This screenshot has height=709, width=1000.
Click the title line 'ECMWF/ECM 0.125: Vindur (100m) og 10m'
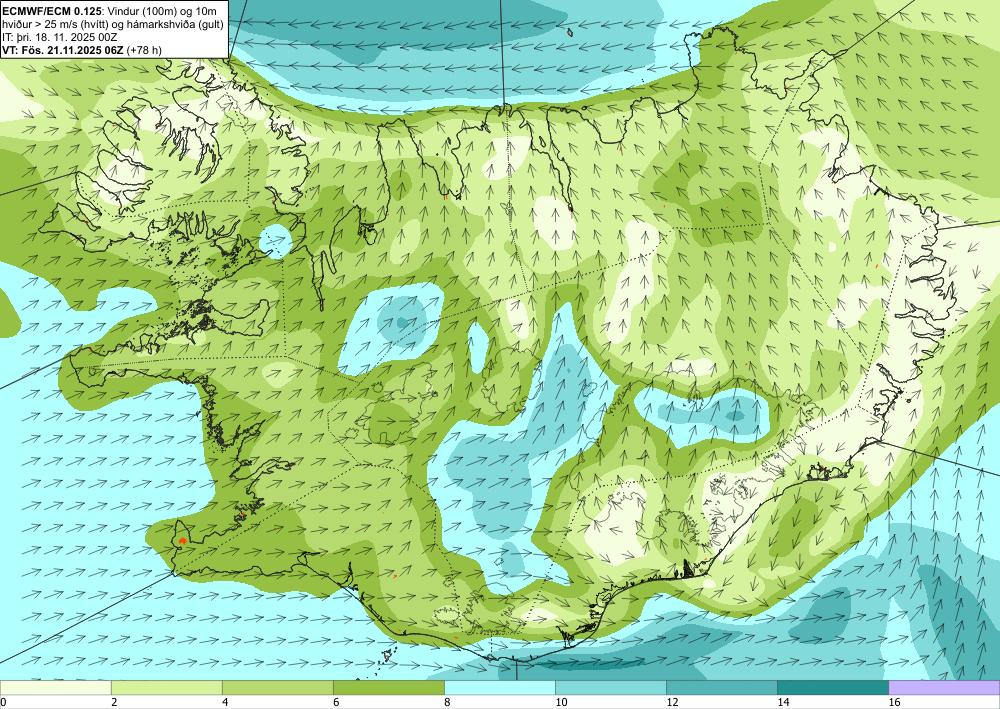tap(110, 10)
